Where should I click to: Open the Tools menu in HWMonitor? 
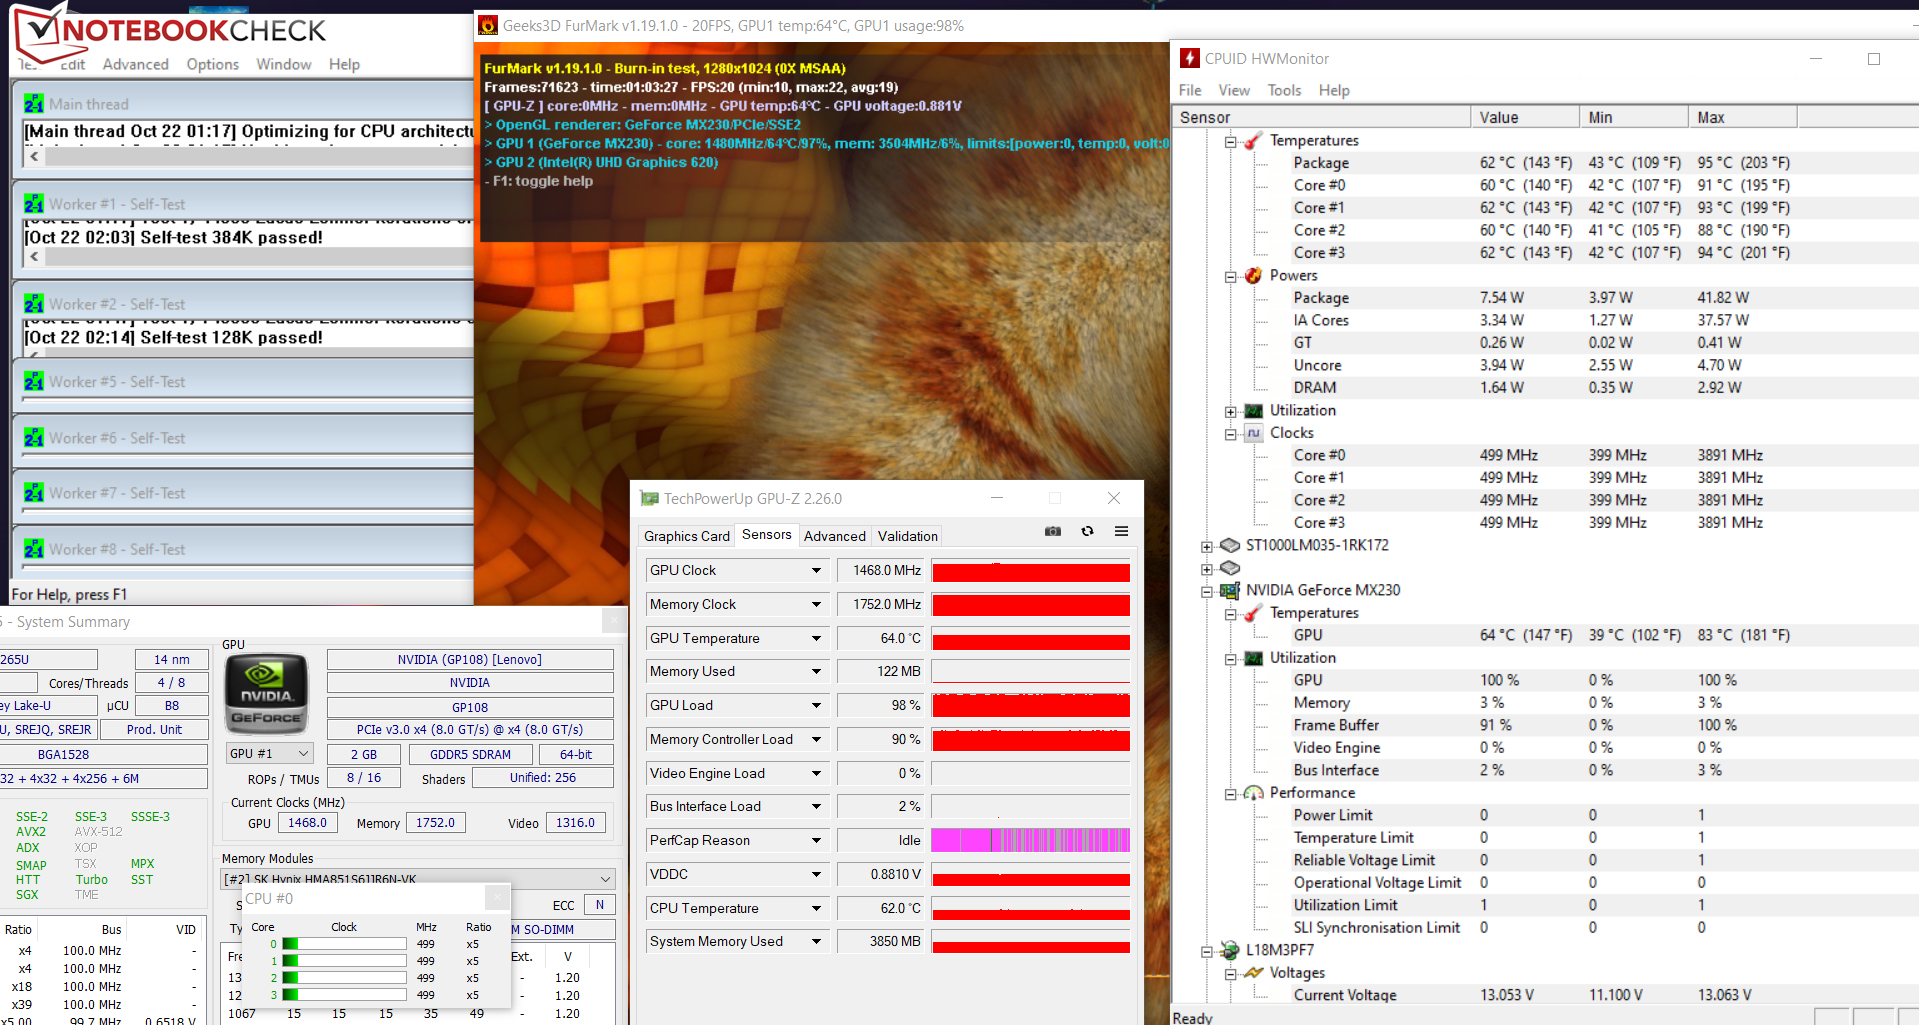pos(1285,90)
